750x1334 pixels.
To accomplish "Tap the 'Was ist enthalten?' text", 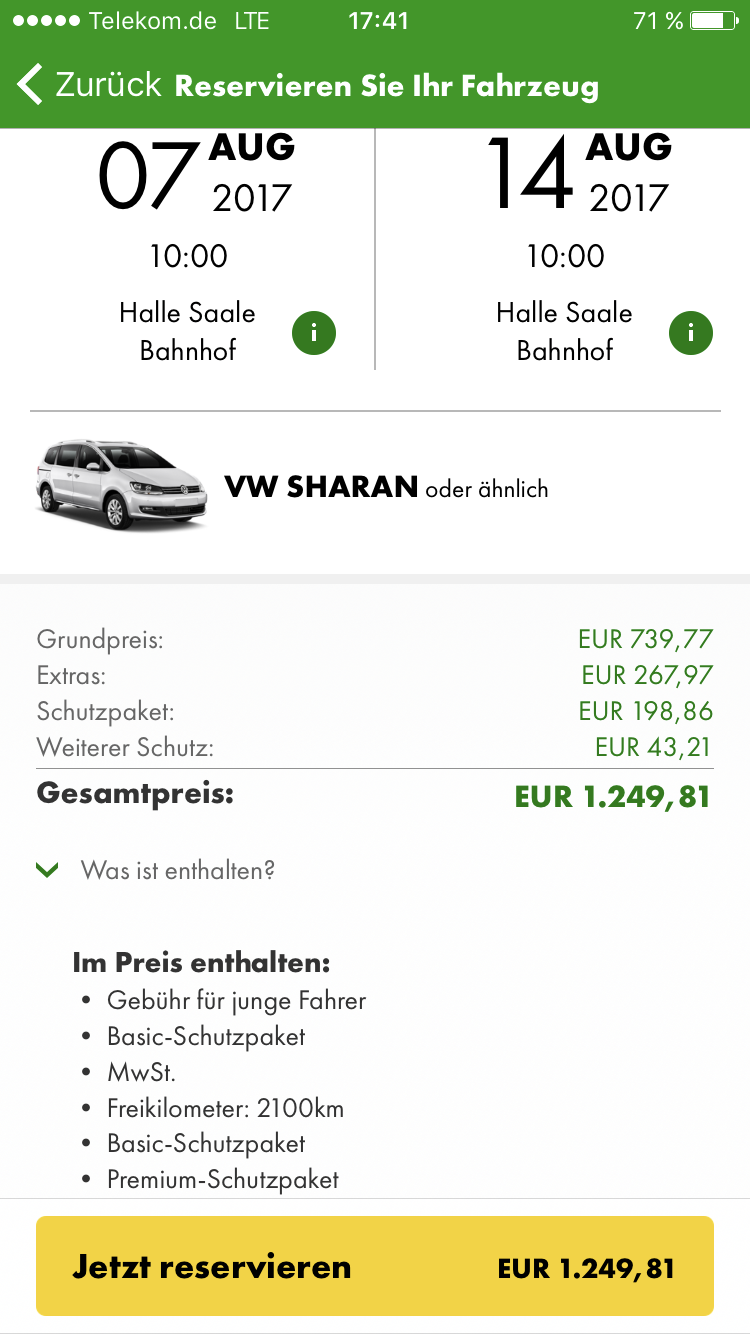I will click(x=178, y=870).
